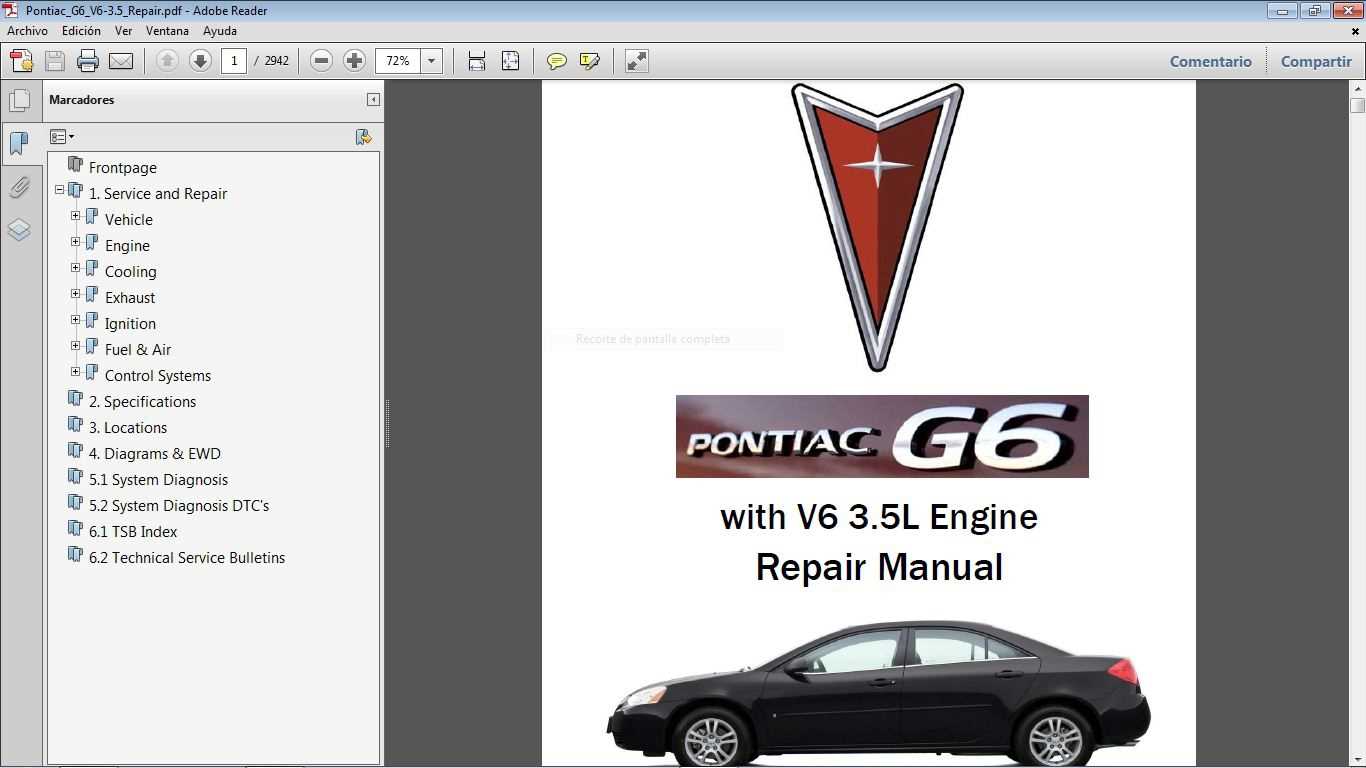Screen dimensions: 1366x768
Task: Select the 5.1 System Diagnosis bookmark
Action: click(158, 480)
